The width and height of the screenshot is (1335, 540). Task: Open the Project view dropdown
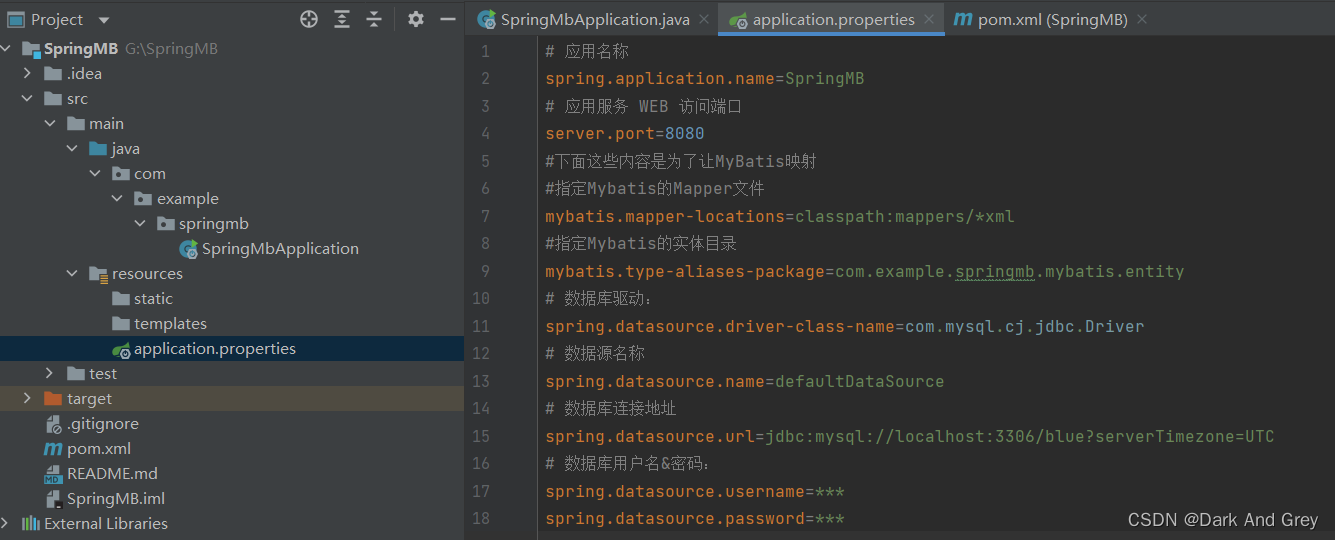click(x=104, y=20)
